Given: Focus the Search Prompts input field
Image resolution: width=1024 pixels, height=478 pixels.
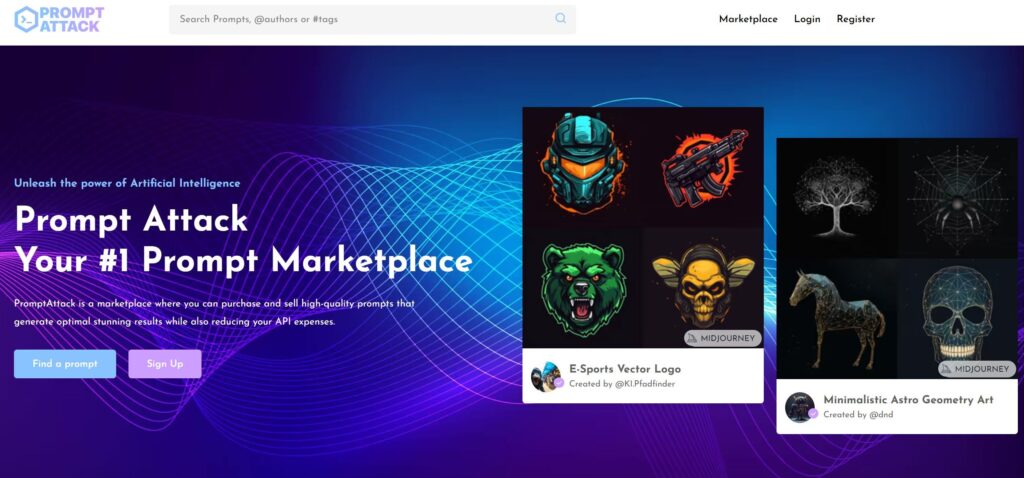Looking at the screenshot, I should click(360, 19).
